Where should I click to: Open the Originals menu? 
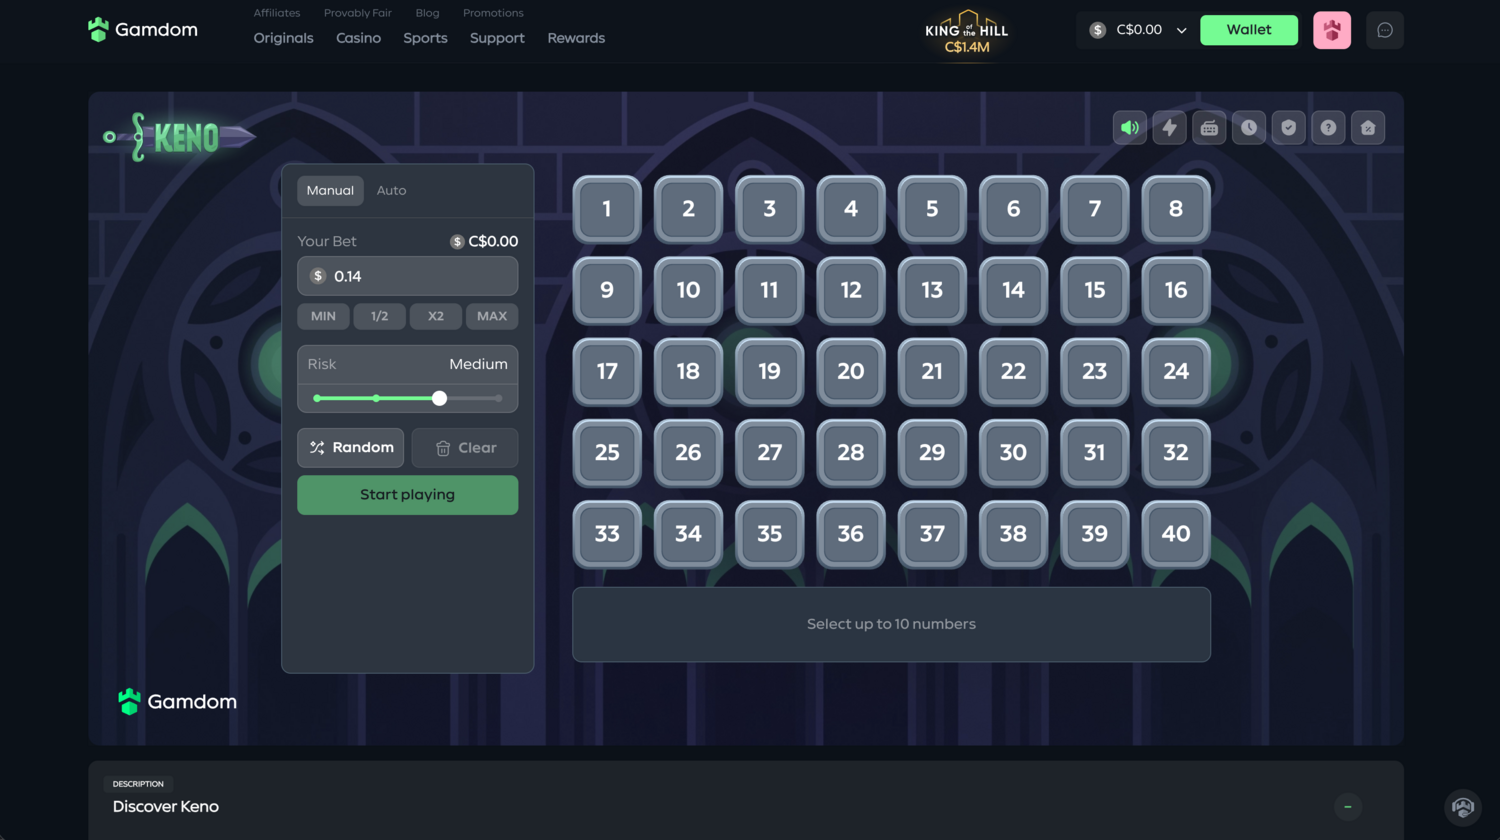pos(283,38)
